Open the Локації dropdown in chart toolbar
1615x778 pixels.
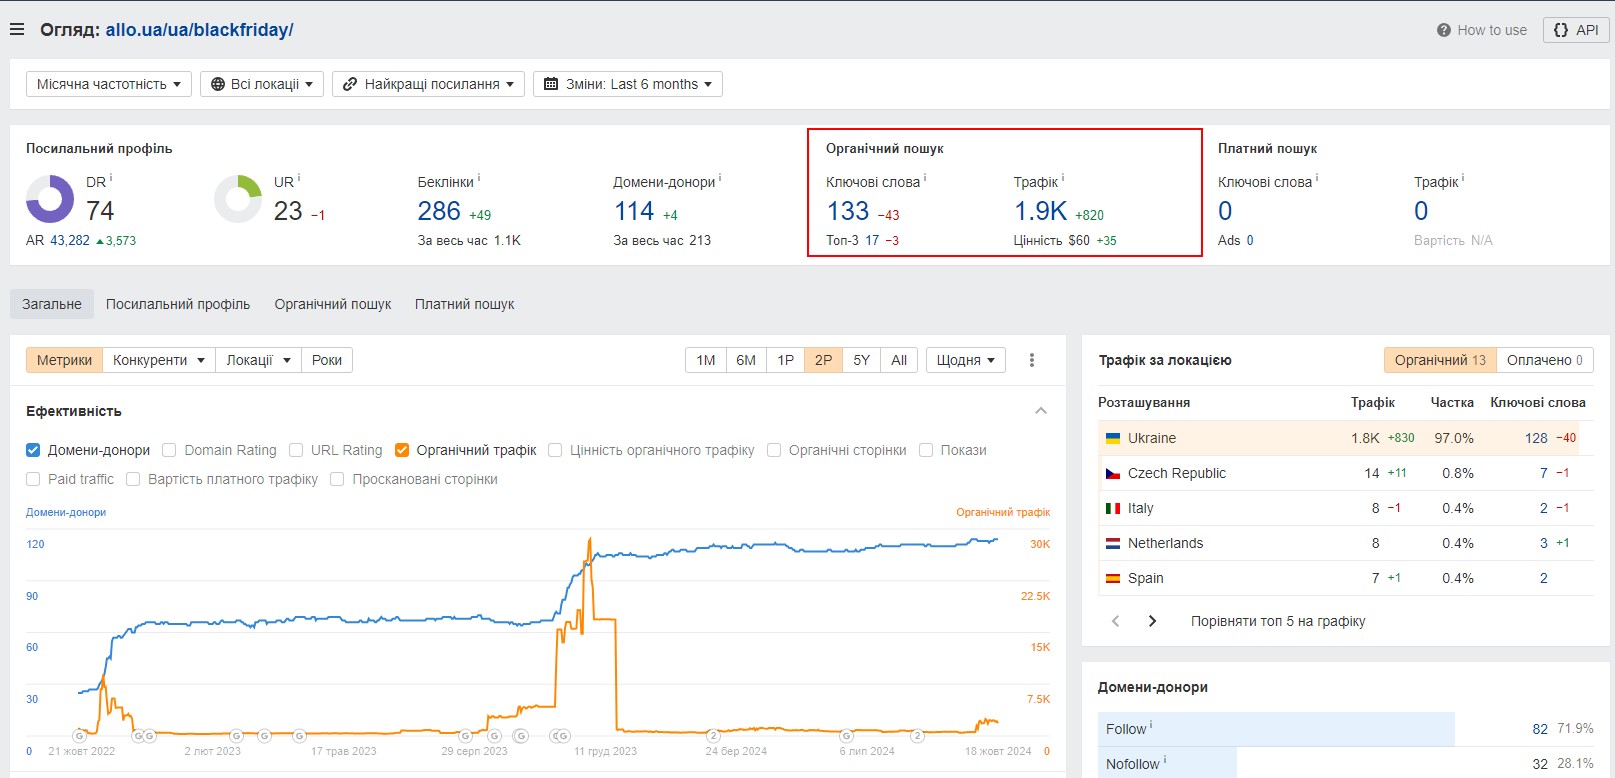point(258,360)
